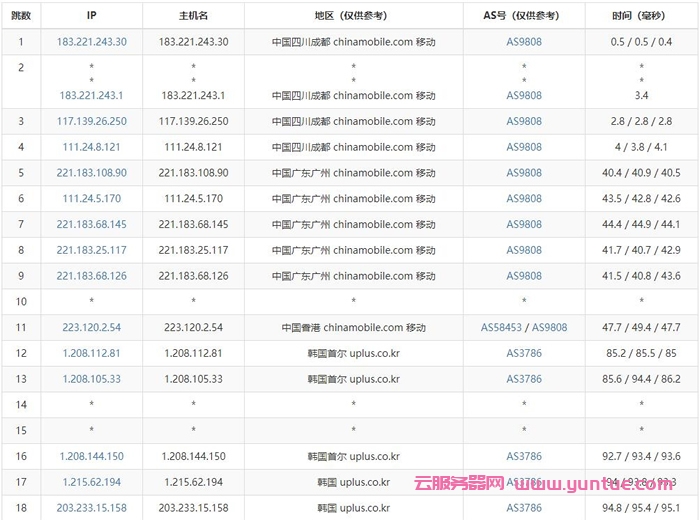
Task: Open the IP link 111.24.8.121
Action: pyautogui.click(x=91, y=147)
